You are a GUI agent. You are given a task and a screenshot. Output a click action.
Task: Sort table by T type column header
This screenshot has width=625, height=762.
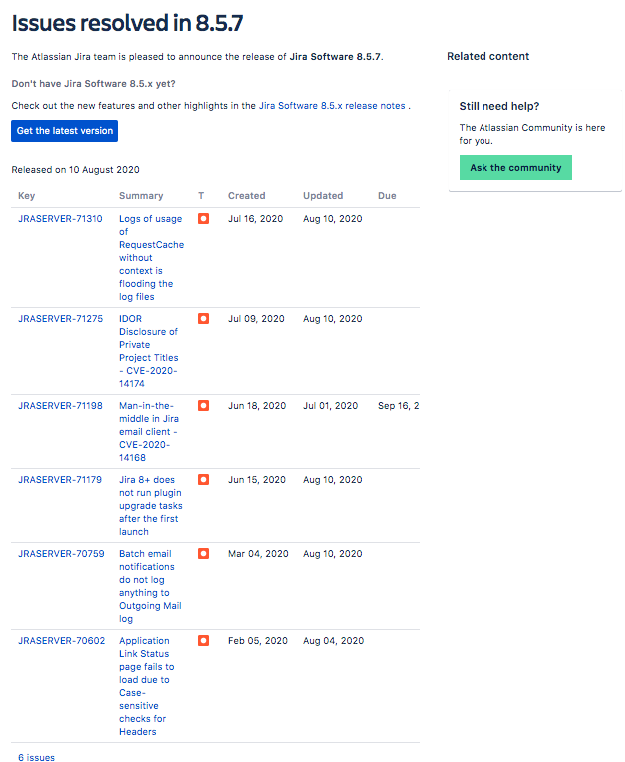point(201,195)
